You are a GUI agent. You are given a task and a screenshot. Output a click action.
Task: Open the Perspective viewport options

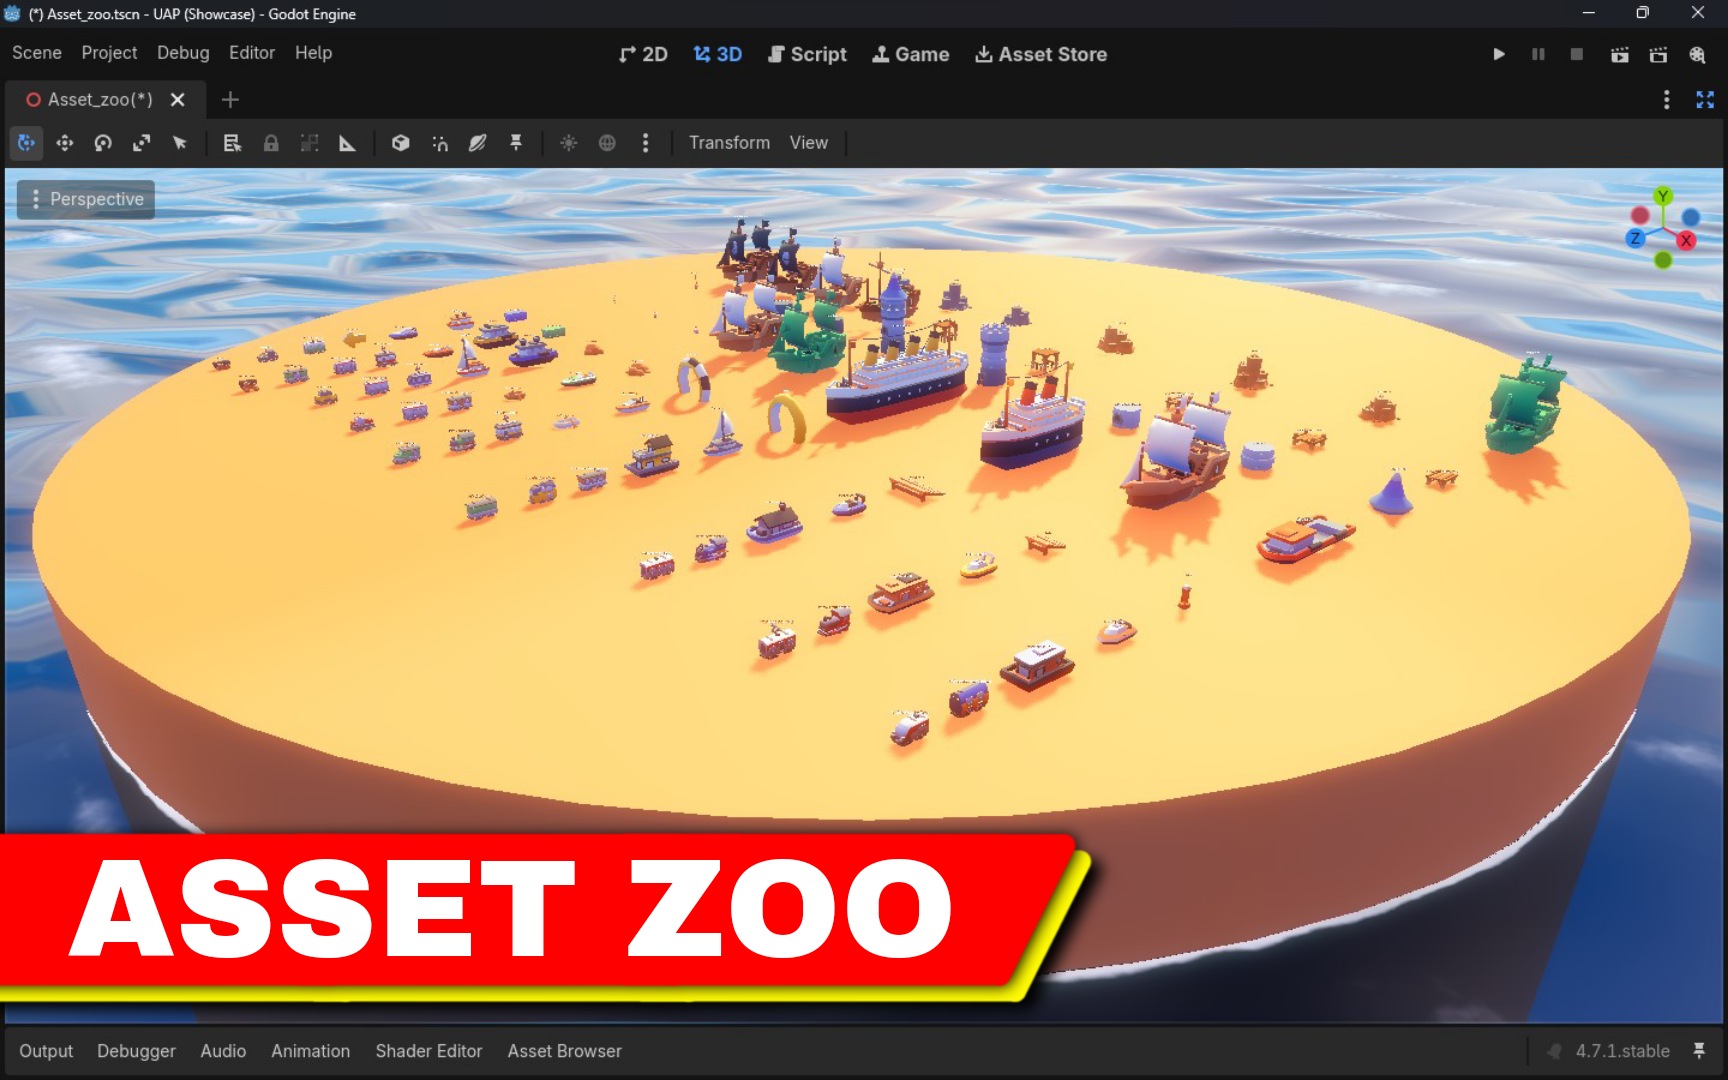click(x=86, y=199)
